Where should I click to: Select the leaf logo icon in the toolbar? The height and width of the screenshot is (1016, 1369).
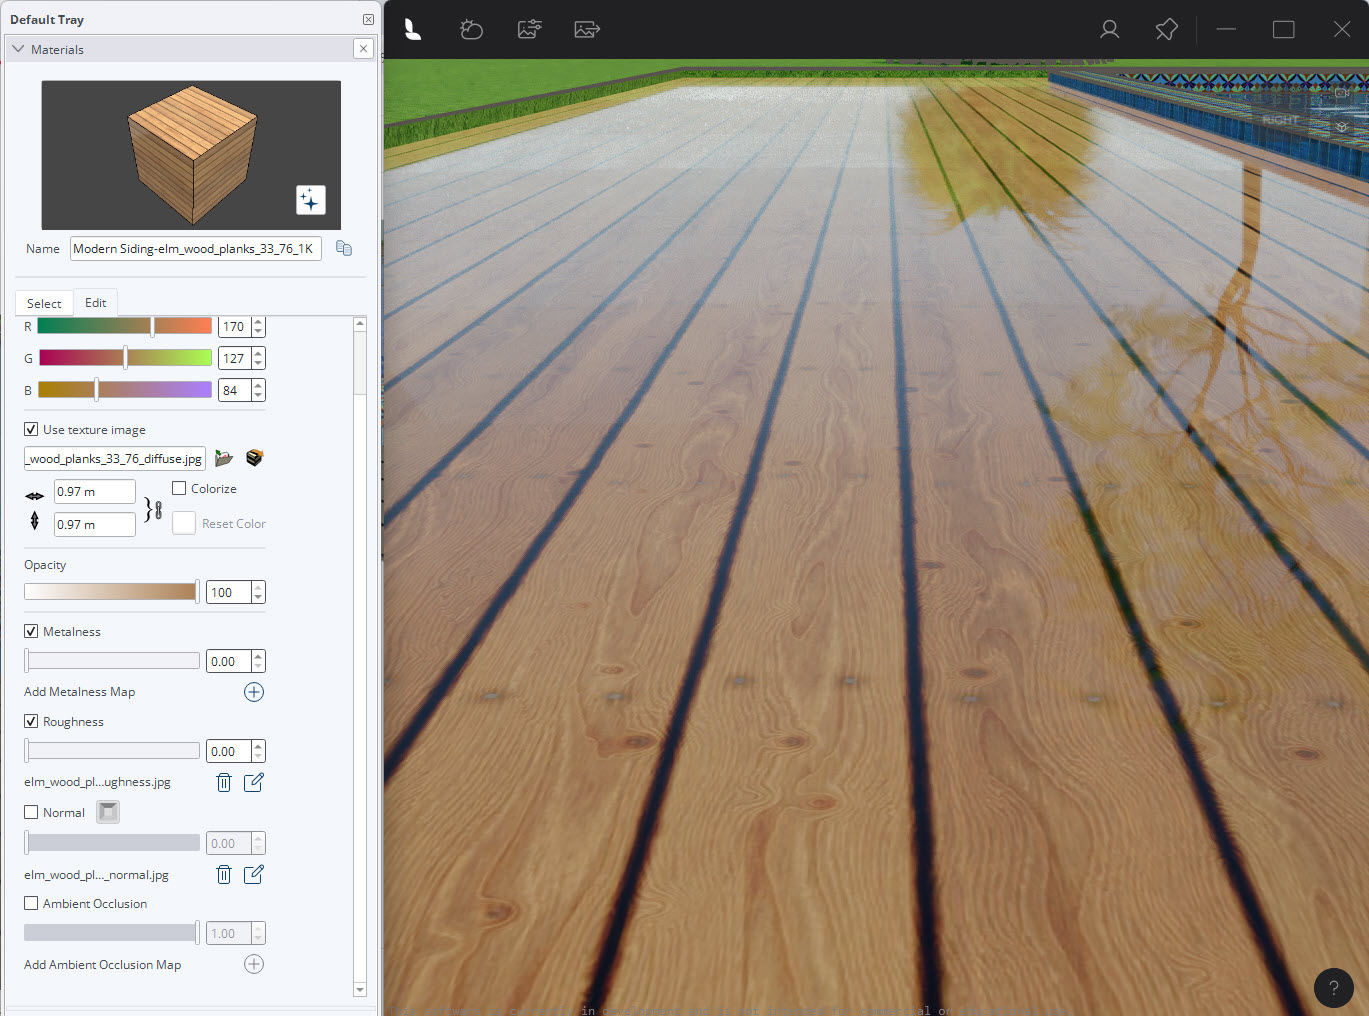[x=413, y=29]
